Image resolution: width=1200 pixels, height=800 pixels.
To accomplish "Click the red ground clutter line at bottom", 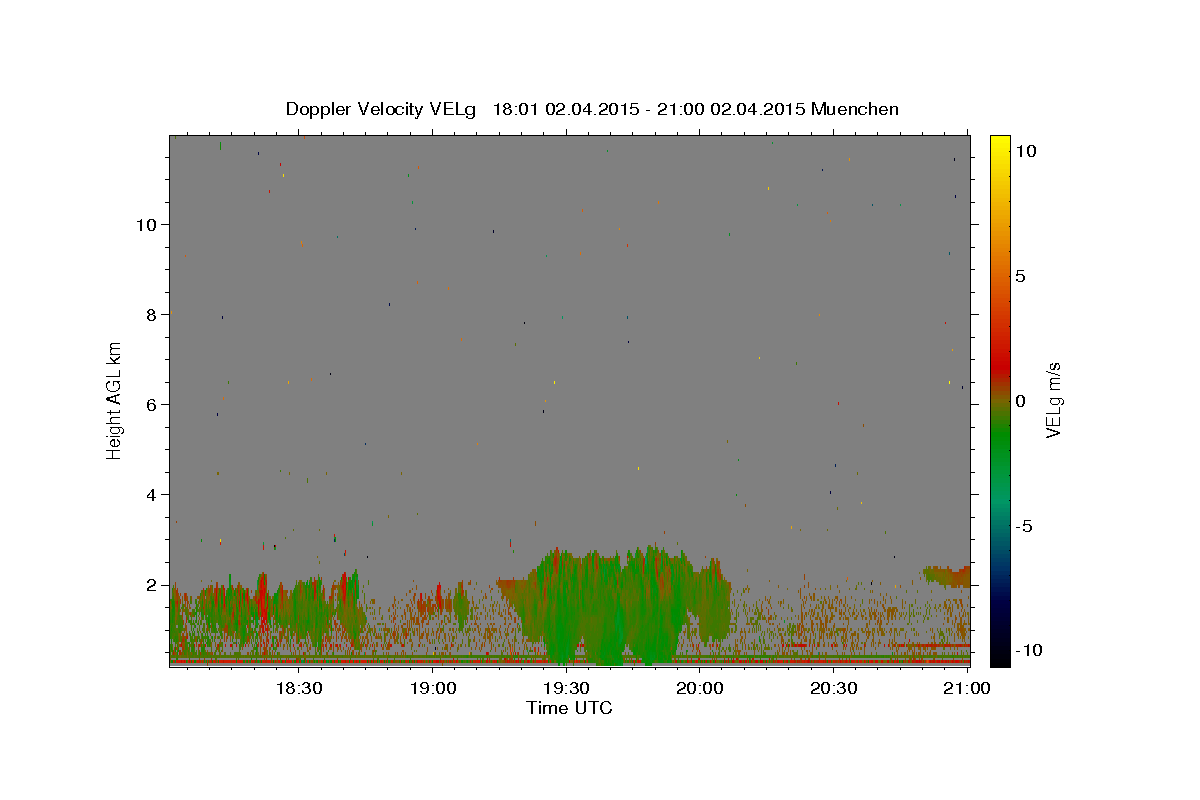I will (569, 662).
